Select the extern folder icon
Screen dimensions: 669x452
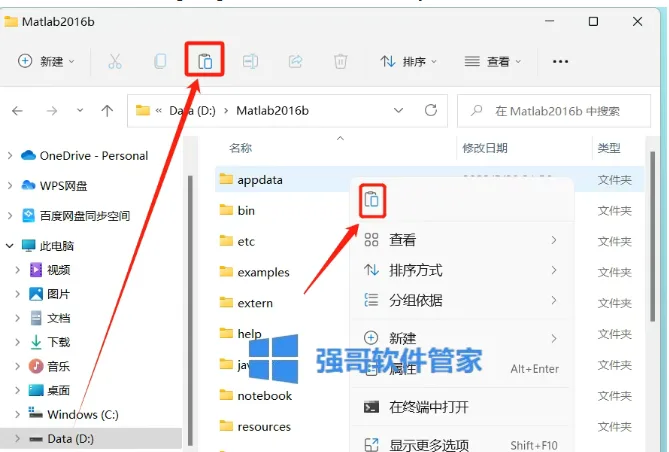(226, 302)
